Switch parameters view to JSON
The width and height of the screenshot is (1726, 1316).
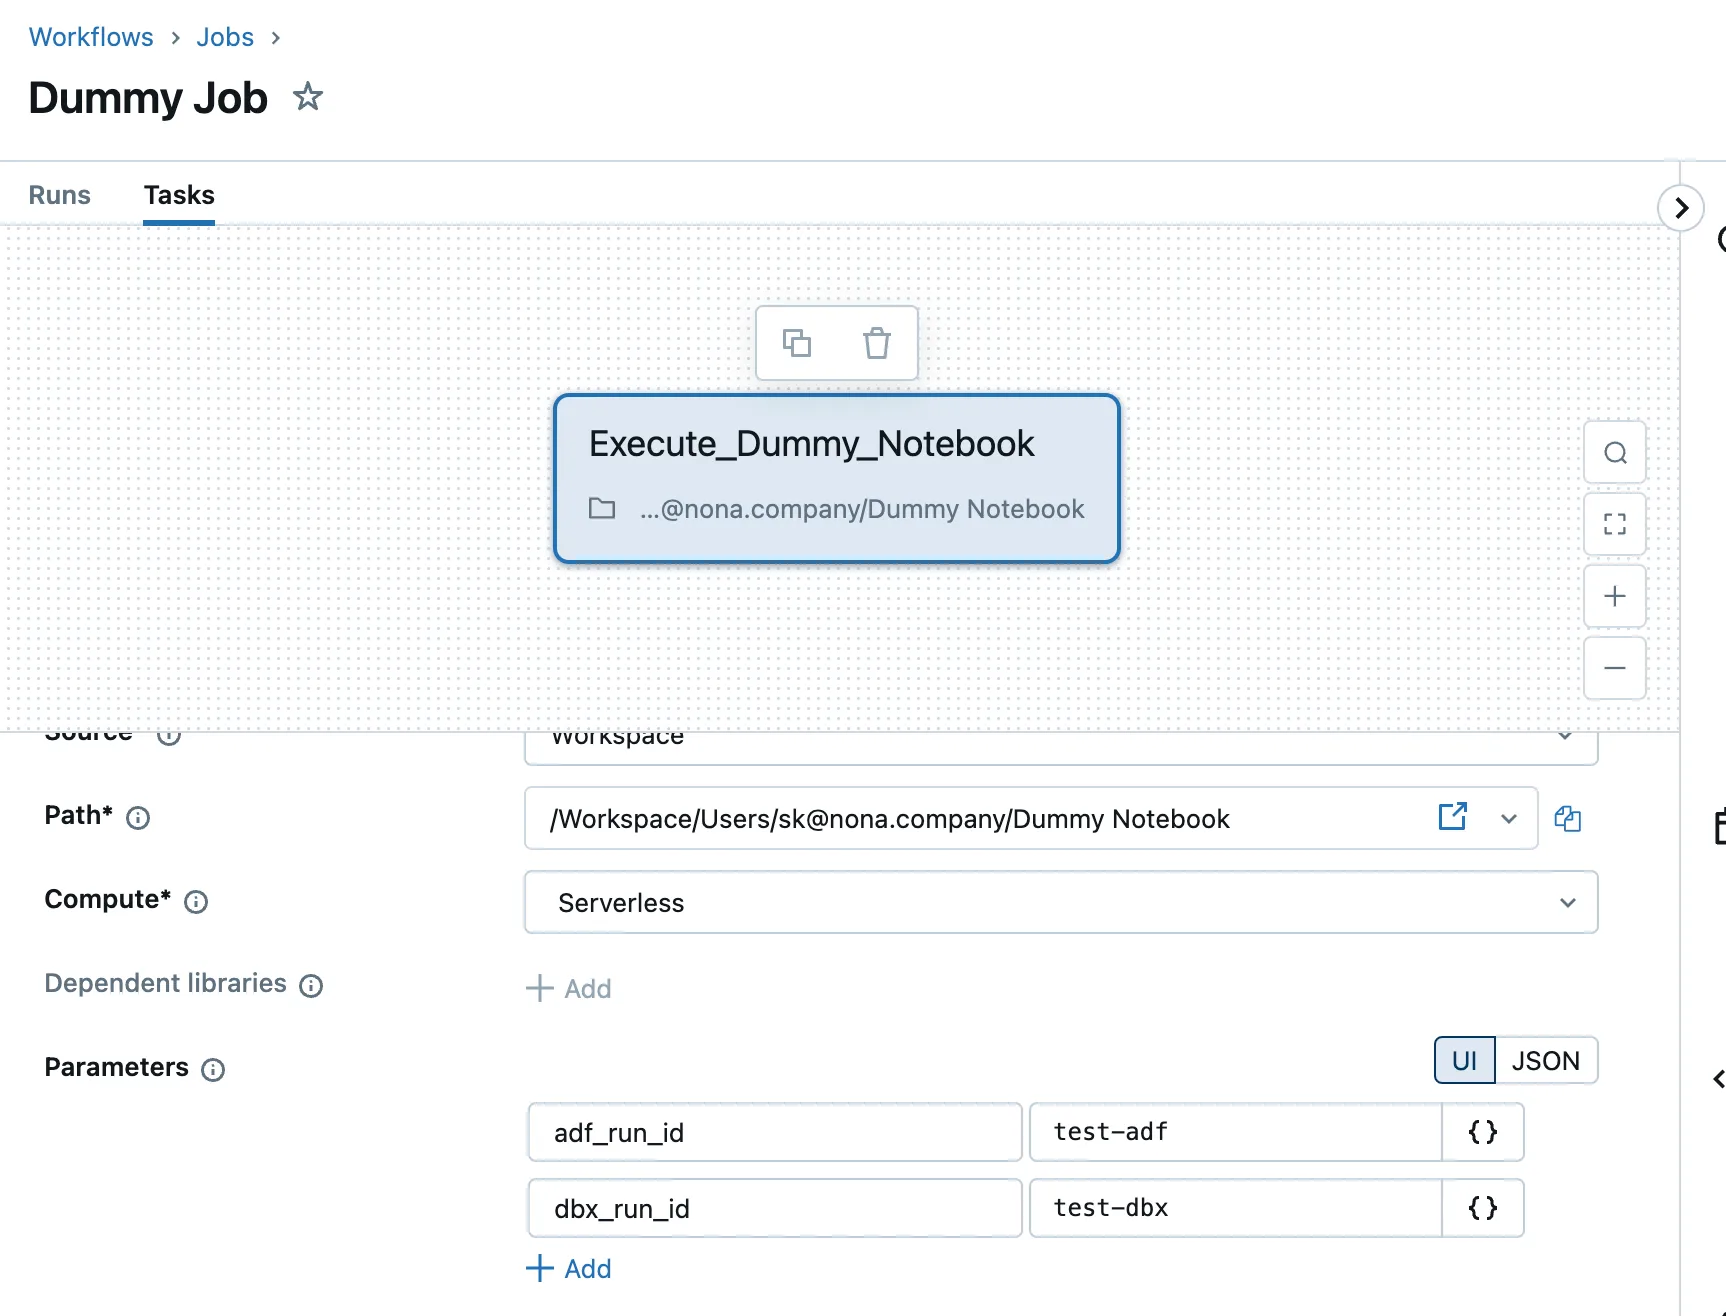point(1545,1060)
